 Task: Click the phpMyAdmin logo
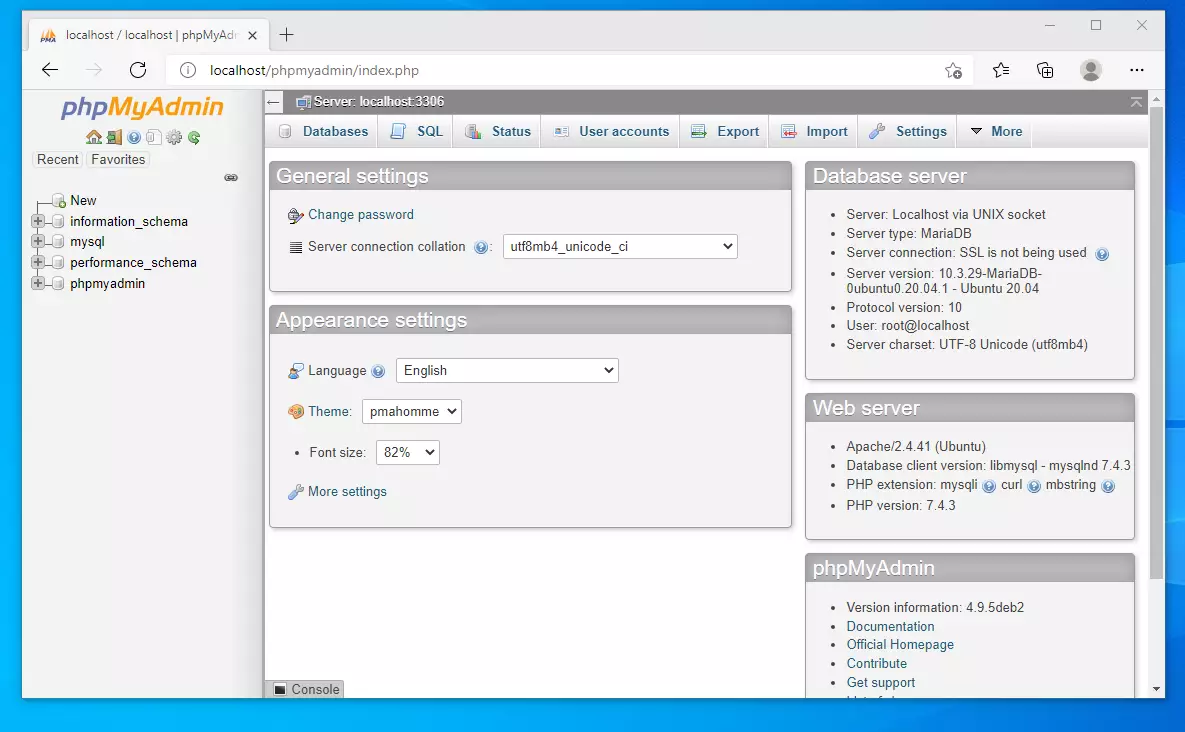pos(142,107)
